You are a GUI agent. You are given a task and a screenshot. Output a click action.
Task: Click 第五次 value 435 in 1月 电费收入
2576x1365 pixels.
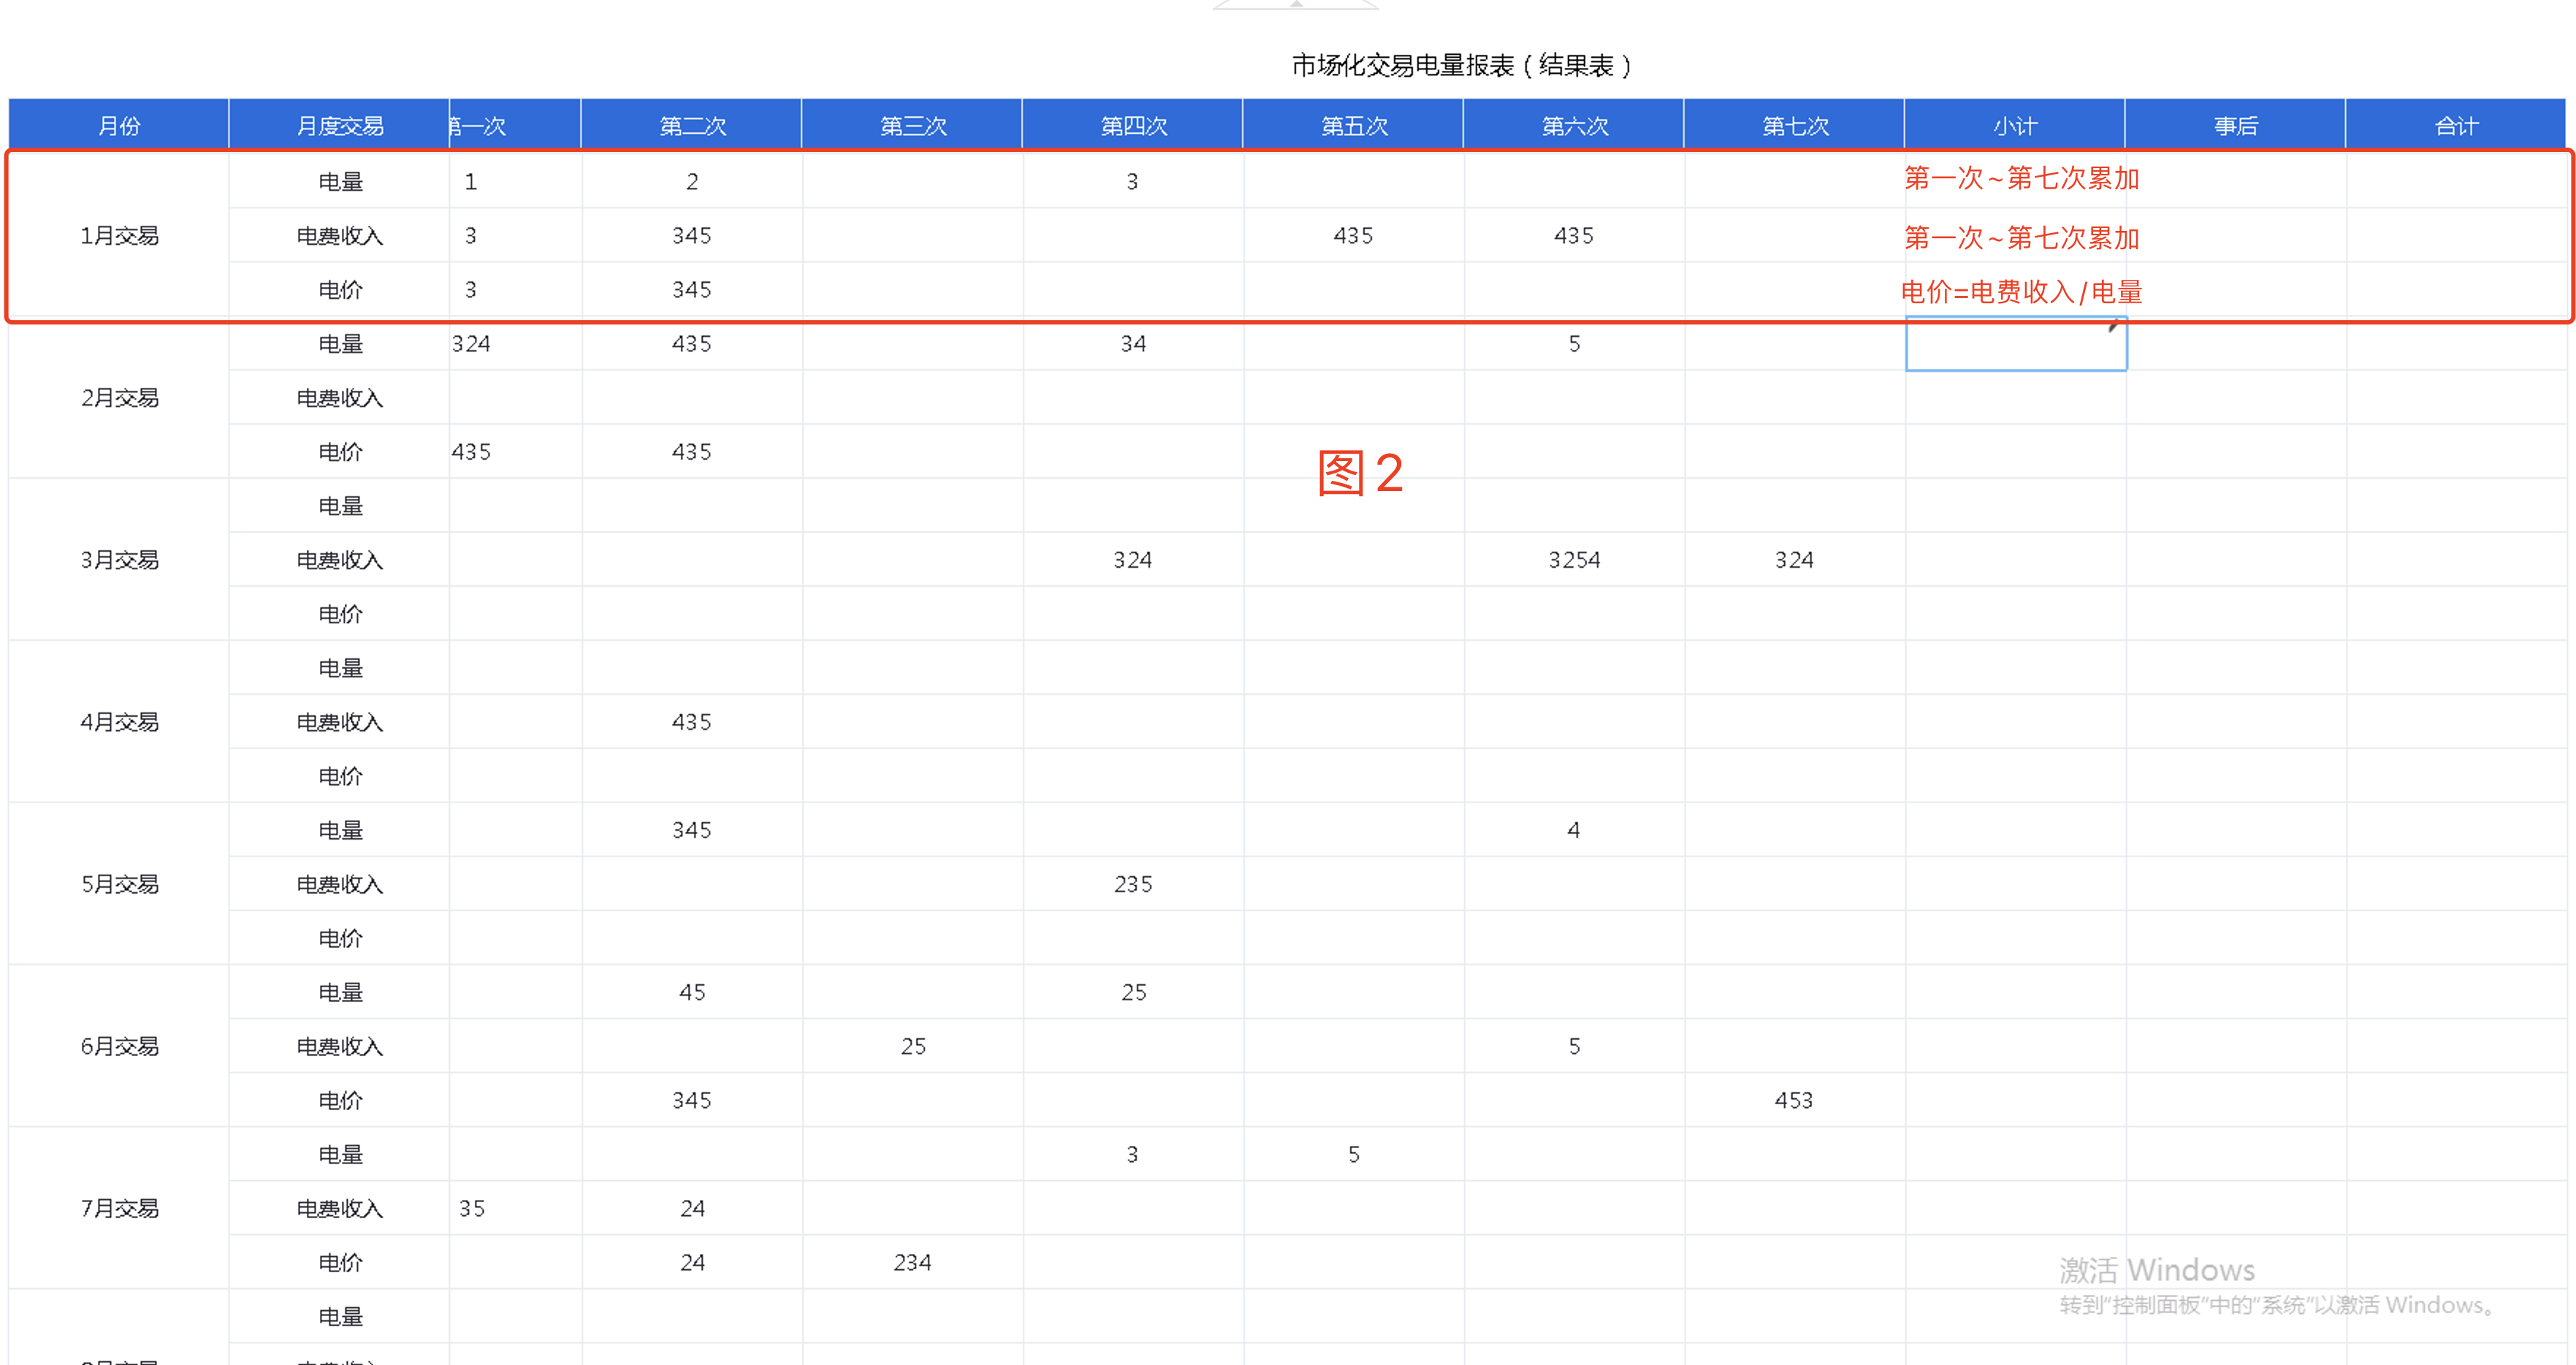click(1353, 236)
